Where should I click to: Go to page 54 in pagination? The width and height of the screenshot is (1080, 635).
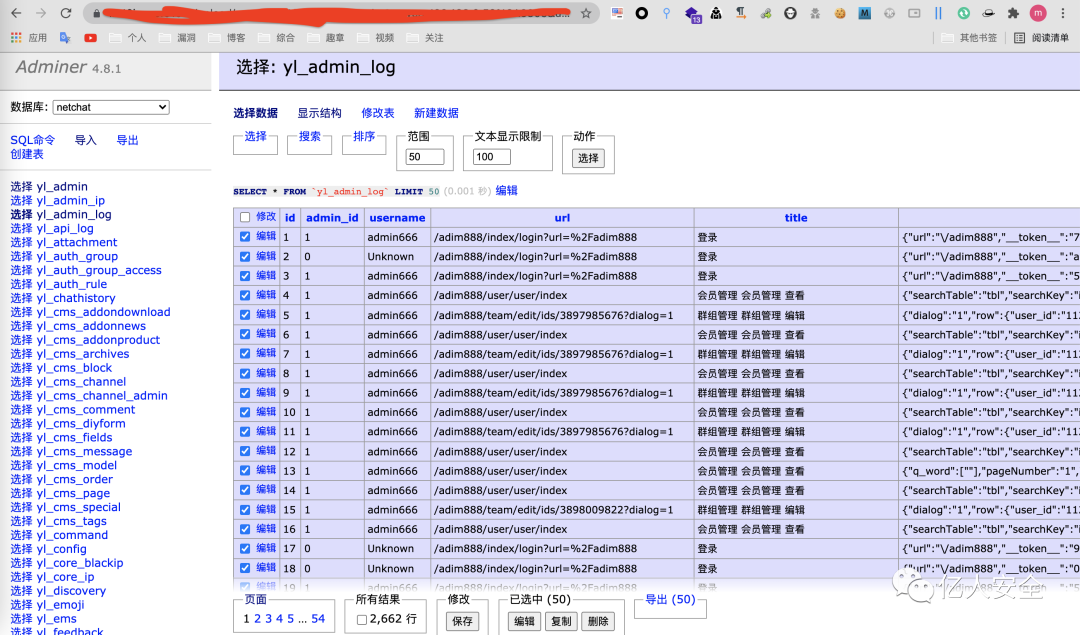point(318,618)
